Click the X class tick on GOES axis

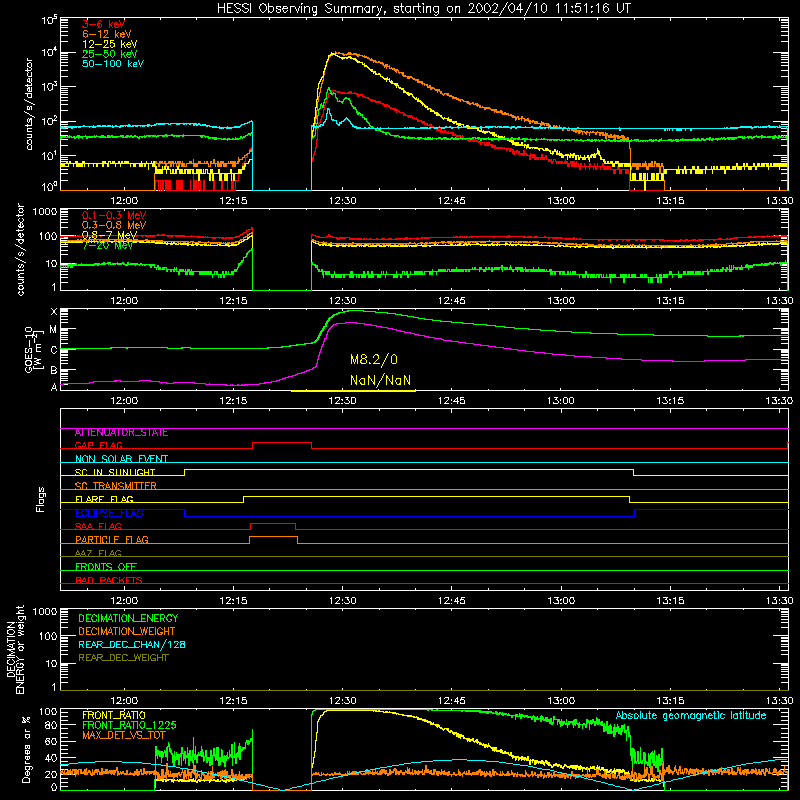(54, 311)
